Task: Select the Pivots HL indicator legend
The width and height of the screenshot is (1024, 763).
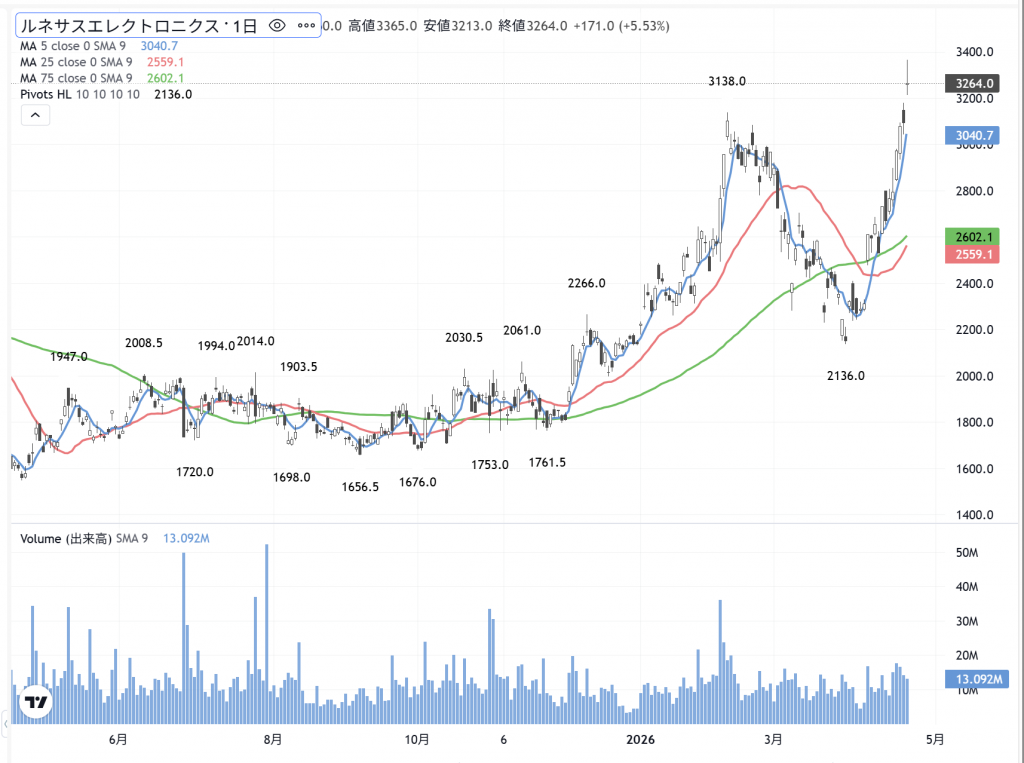Action: (80, 94)
